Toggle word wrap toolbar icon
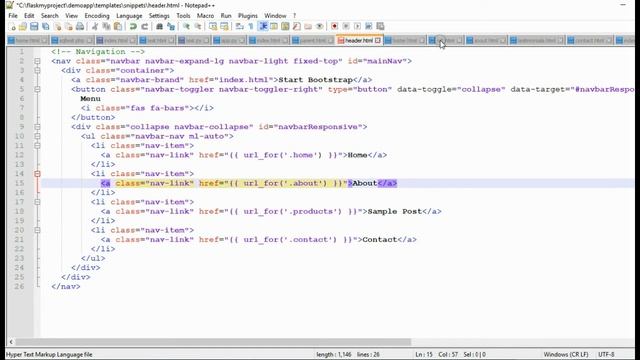640x360 pixels. pyautogui.click(x=240, y=27)
